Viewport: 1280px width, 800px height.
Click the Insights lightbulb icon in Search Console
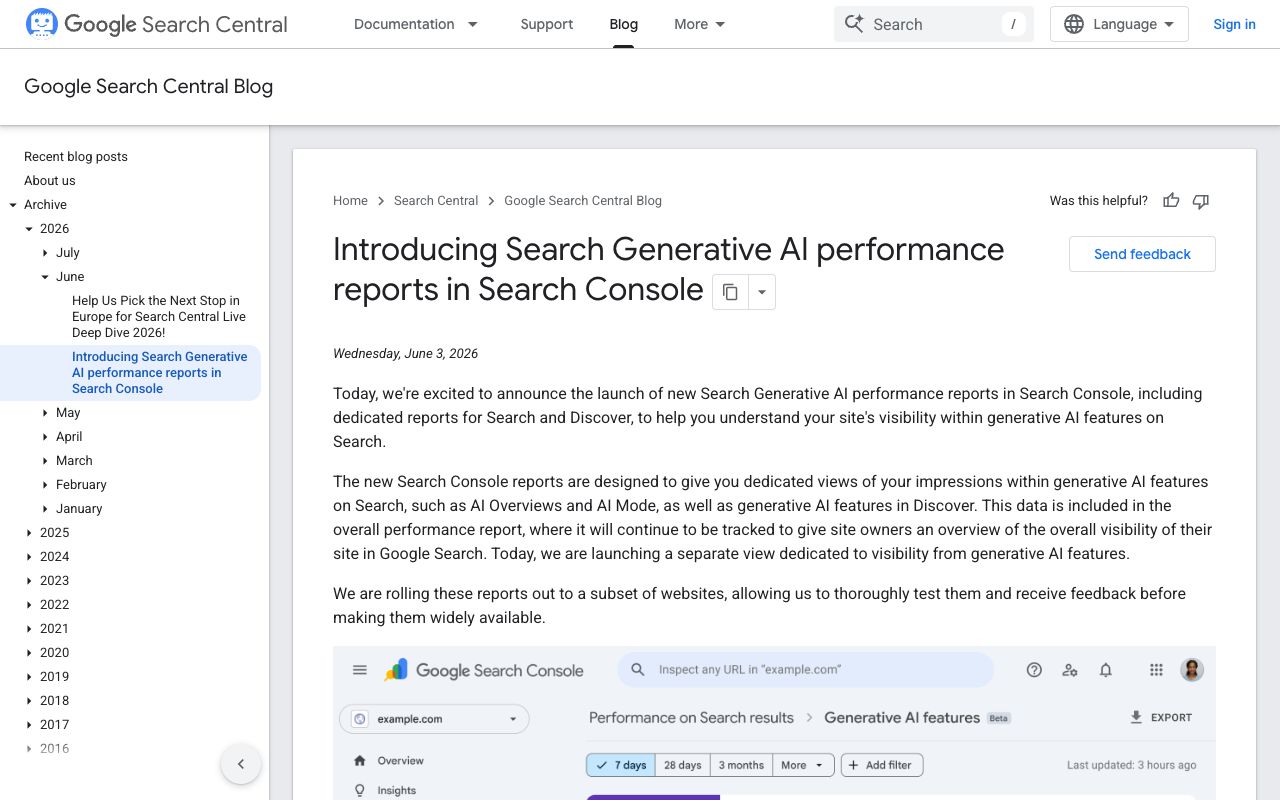click(360, 790)
